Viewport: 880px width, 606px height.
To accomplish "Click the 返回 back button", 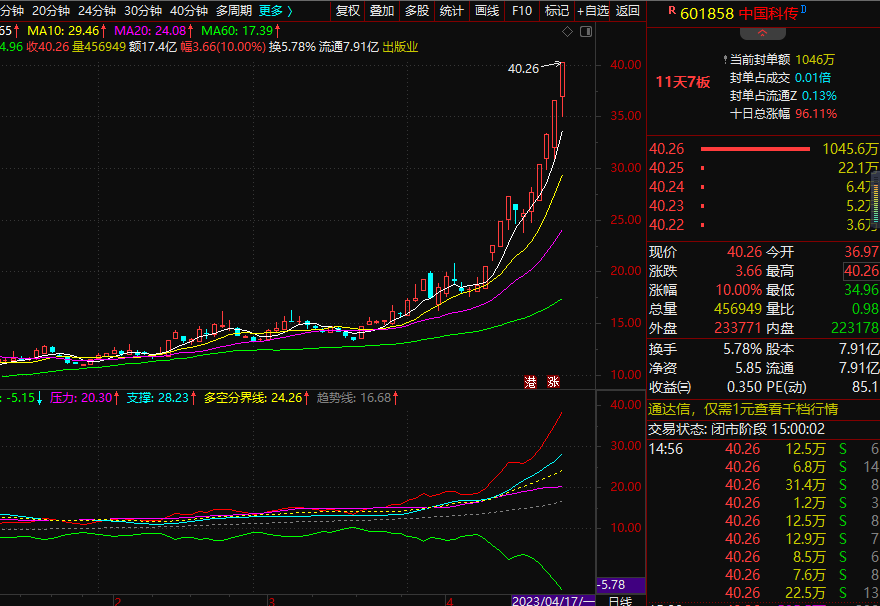I will [x=628, y=11].
